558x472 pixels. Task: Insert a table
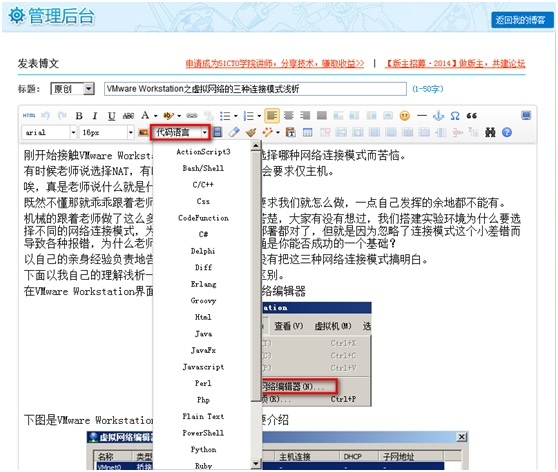(x=308, y=132)
